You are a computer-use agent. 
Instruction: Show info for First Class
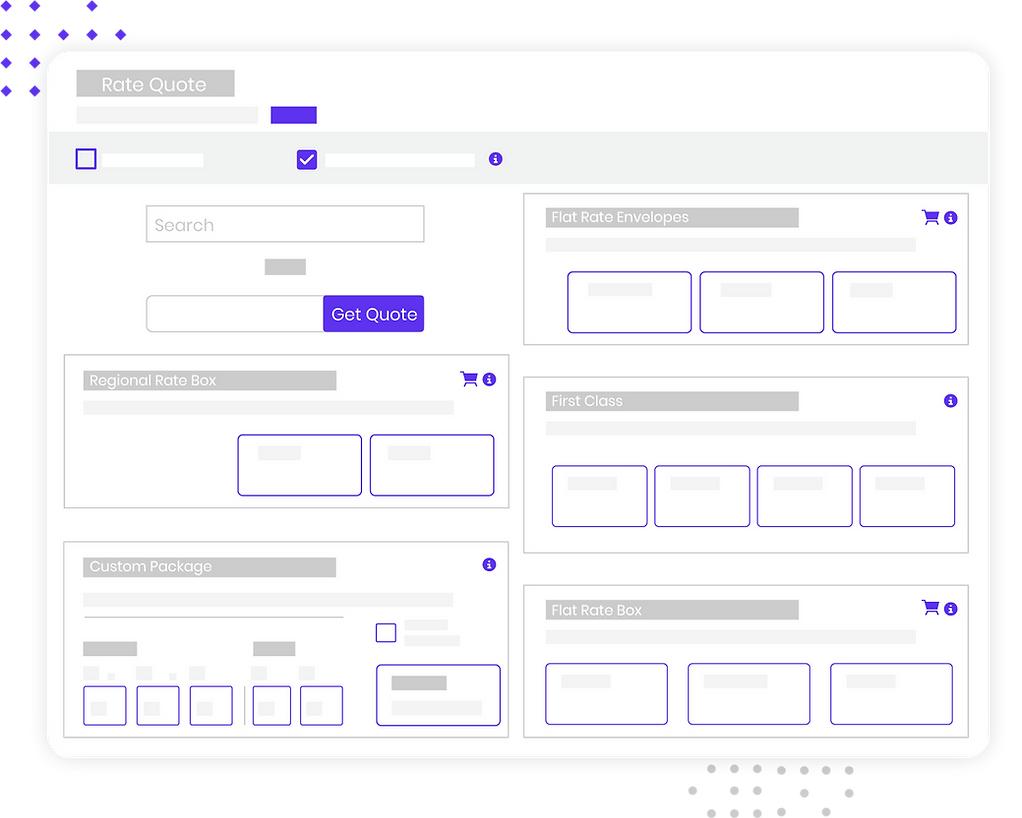pyautogui.click(x=950, y=401)
